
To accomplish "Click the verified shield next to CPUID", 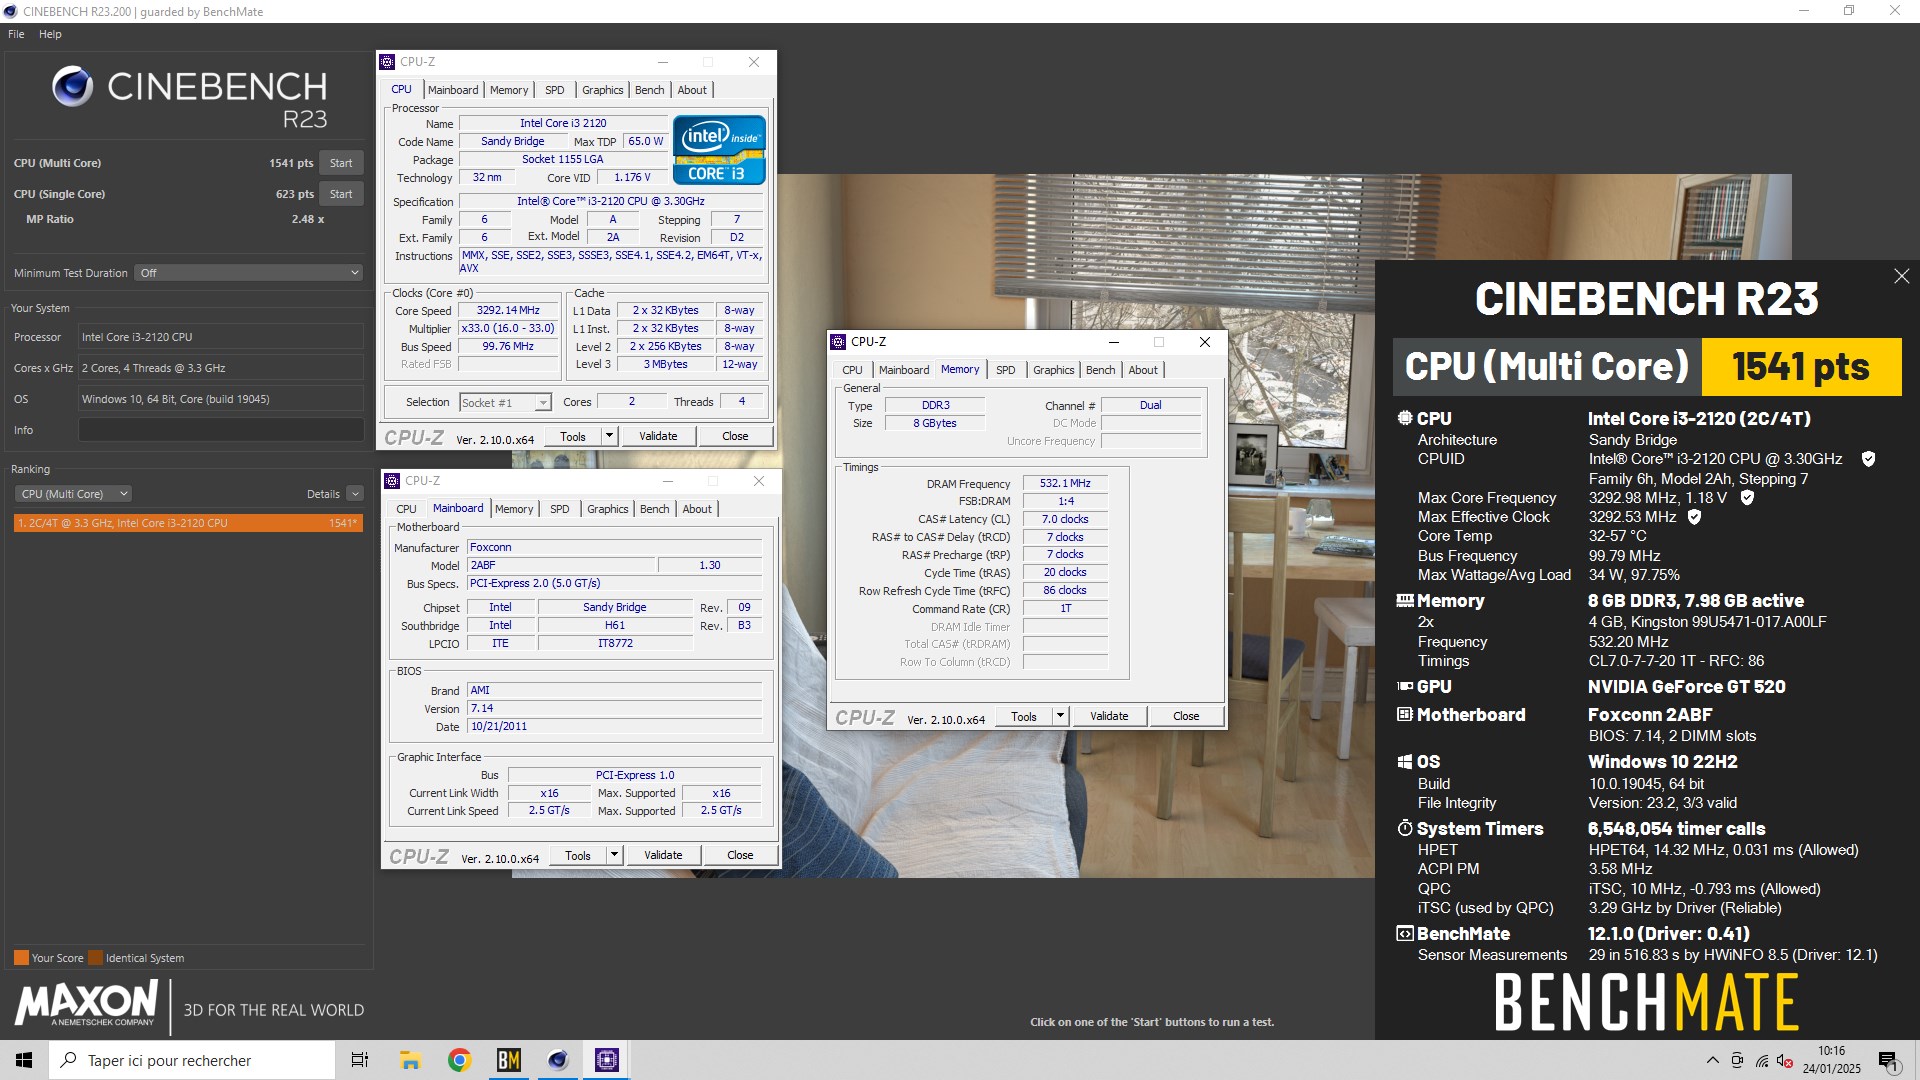I will click(1868, 459).
